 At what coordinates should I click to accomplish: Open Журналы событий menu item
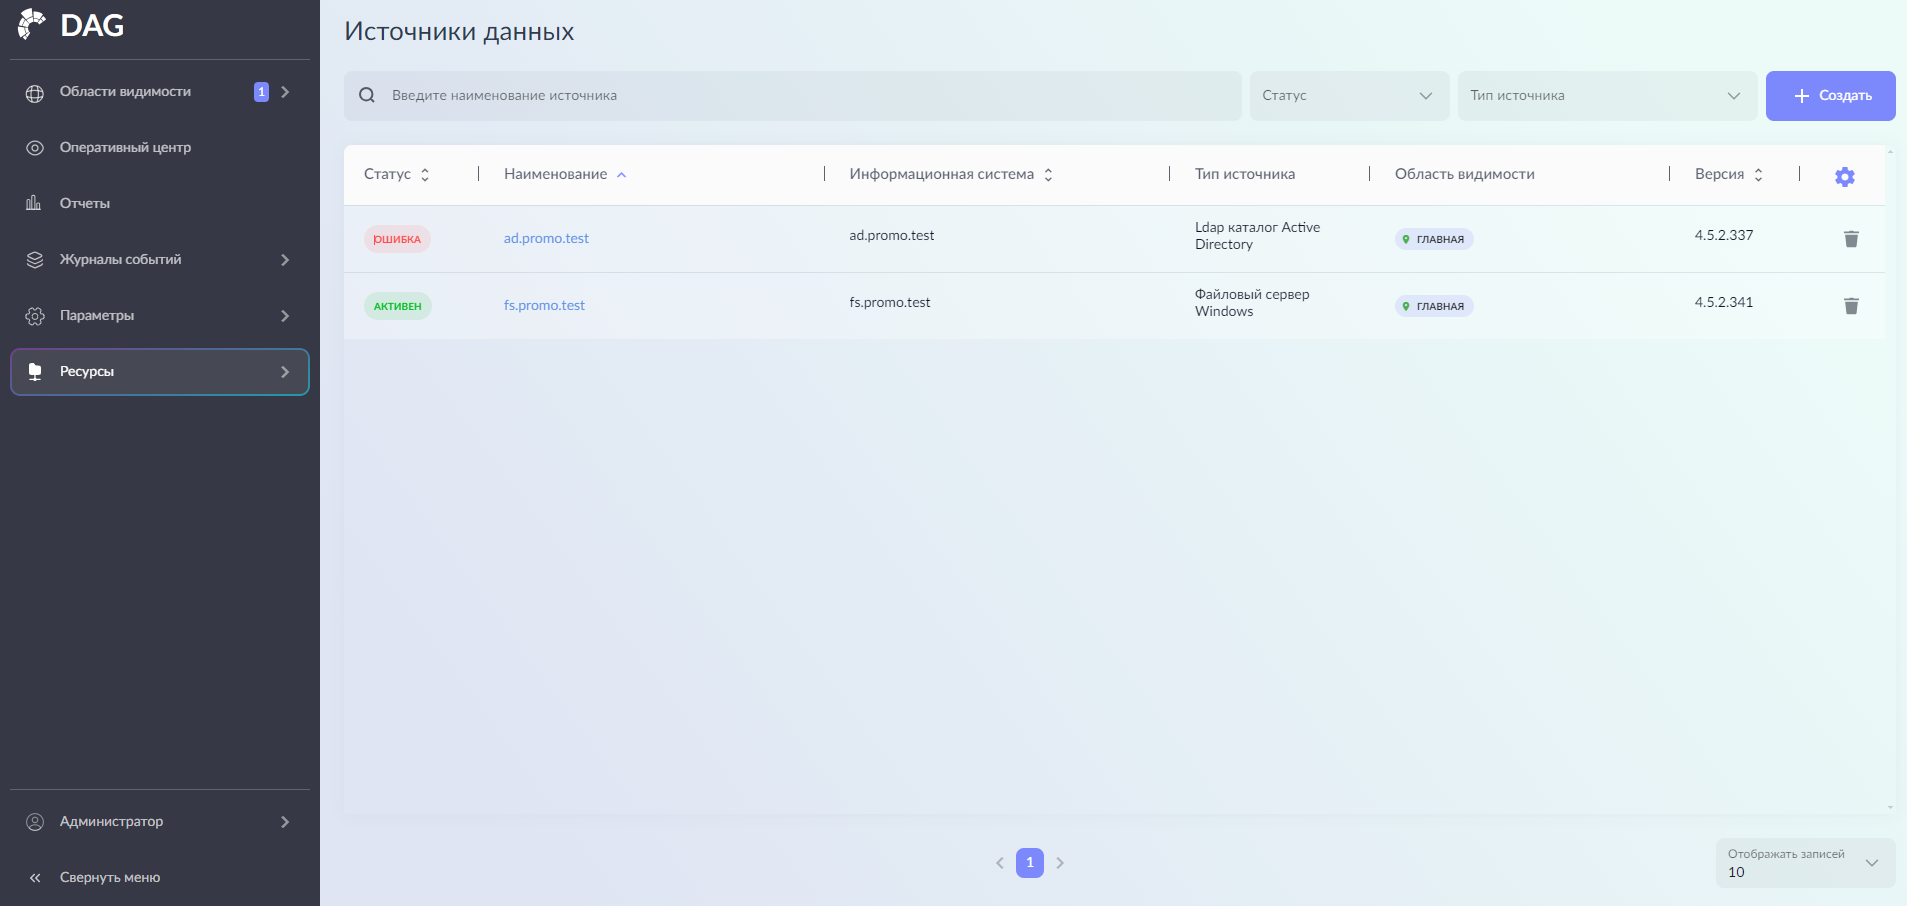coord(160,260)
